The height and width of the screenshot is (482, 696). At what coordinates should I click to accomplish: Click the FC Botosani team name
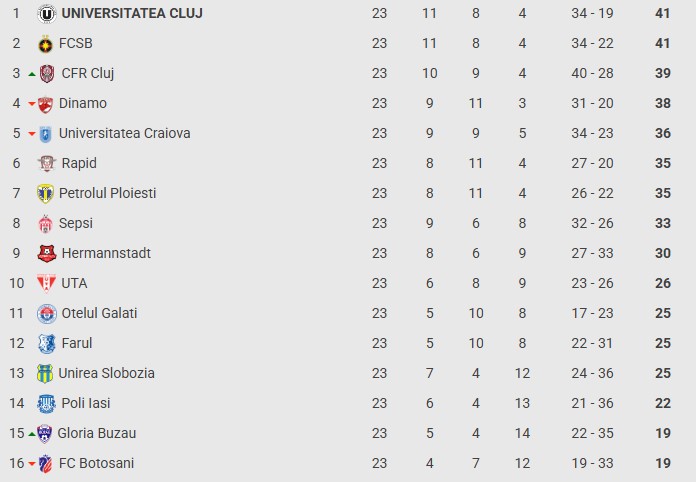96,463
